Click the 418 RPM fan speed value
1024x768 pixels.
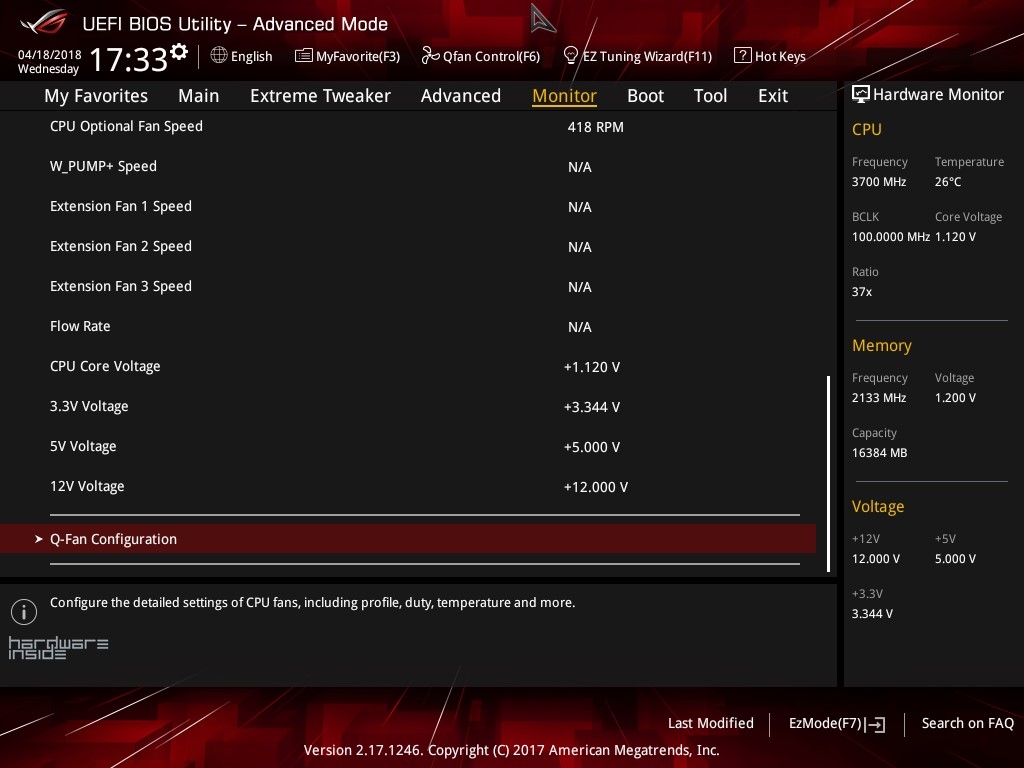click(596, 127)
